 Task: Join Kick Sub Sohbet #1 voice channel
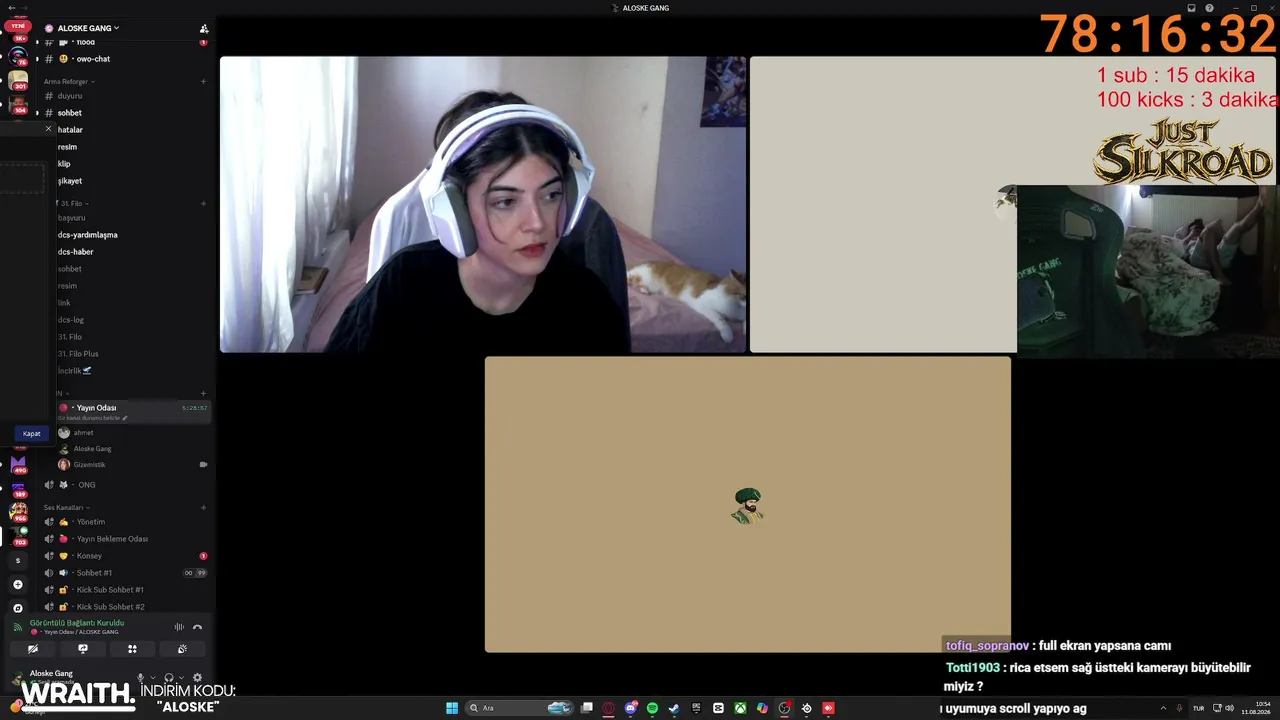(x=110, y=590)
